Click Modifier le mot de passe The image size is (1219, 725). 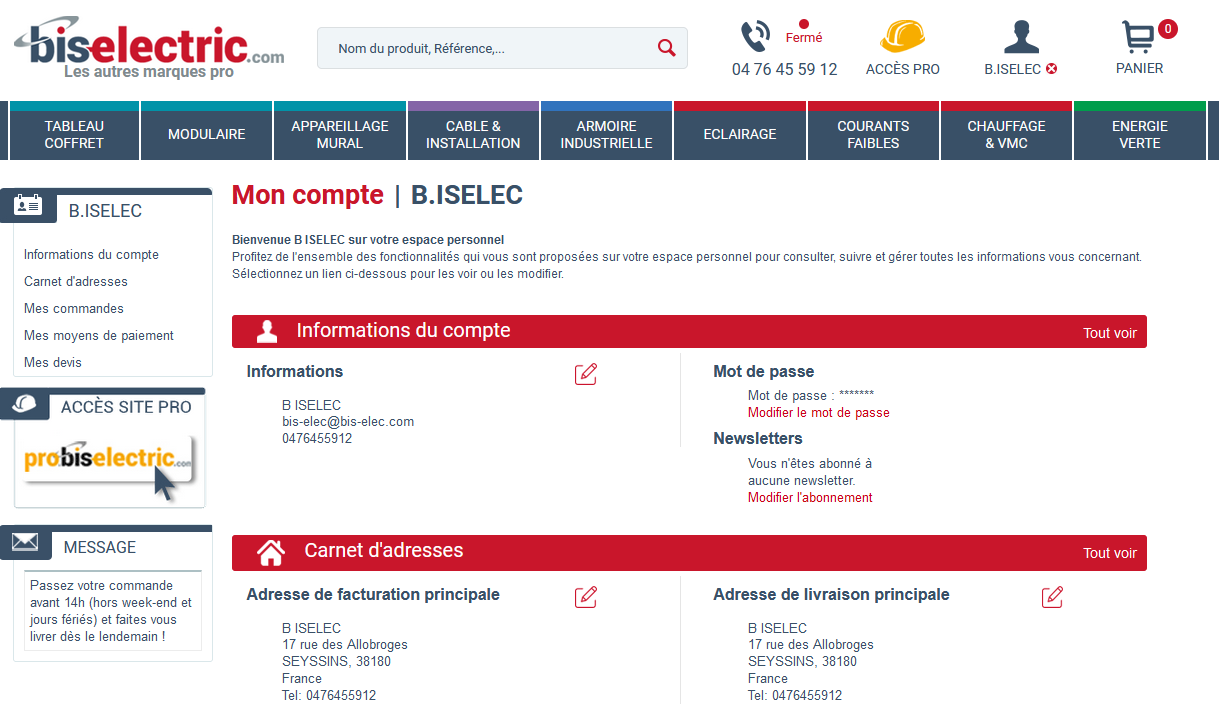[819, 413]
